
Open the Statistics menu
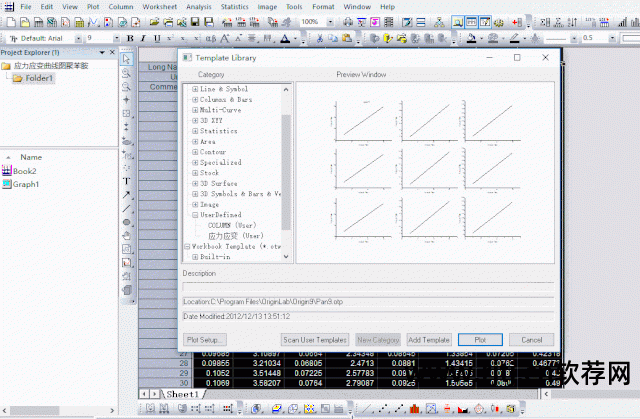(234, 7)
